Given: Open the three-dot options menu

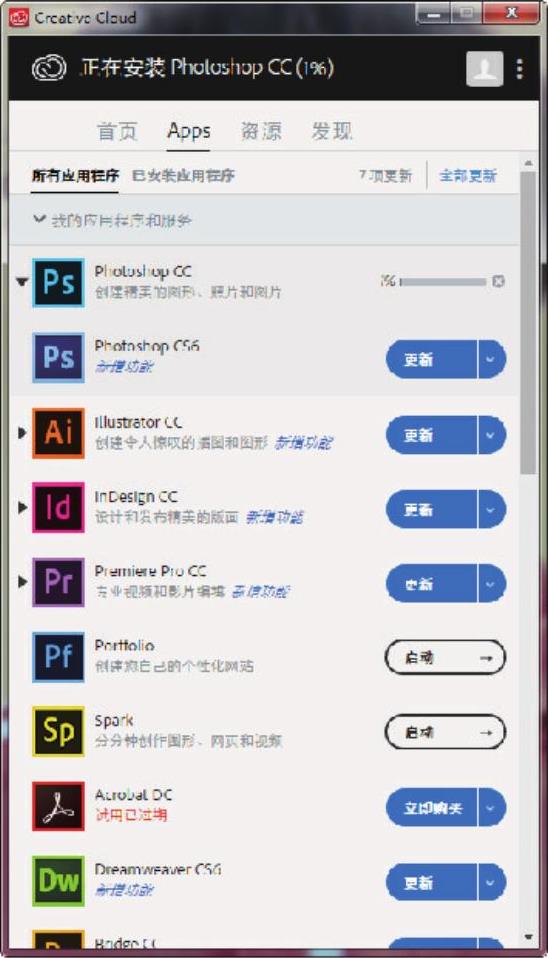Looking at the screenshot, I should pos(520,69).
